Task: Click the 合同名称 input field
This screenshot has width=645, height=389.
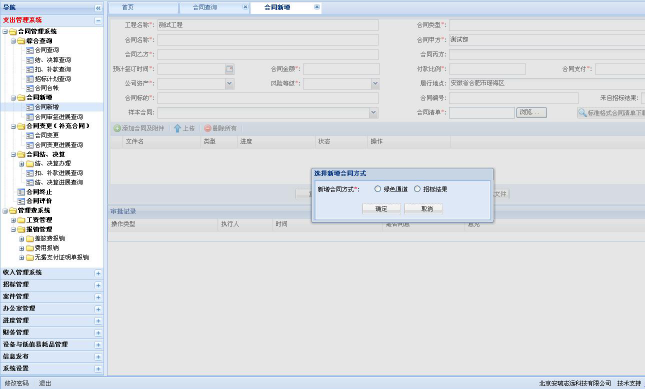Action: pos(268,40)
